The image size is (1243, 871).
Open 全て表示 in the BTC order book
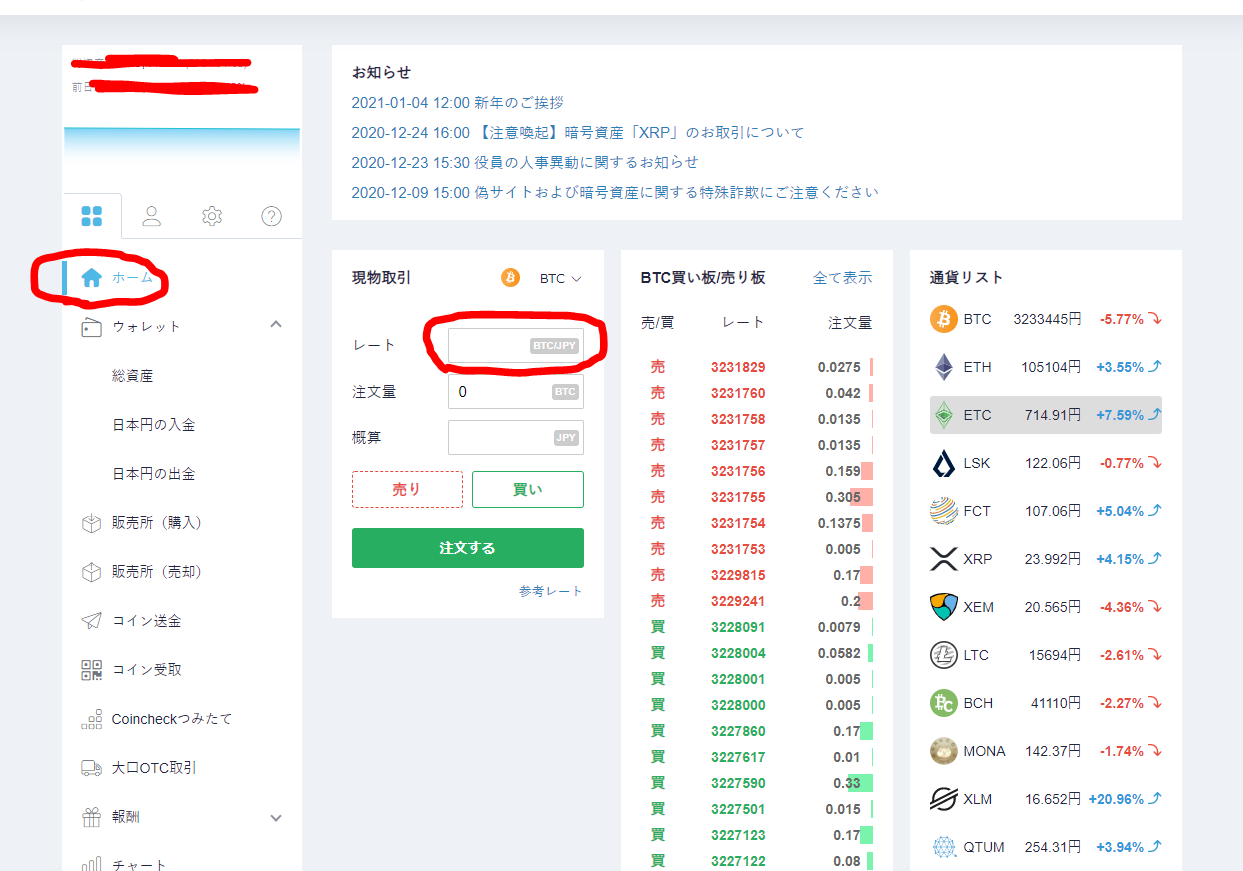(x=845, y=277)
